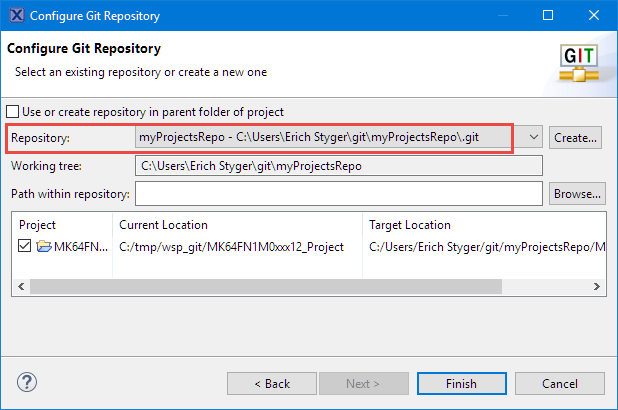Screen dimensions: 618x410
Task: Enable 'Use or create repository in parent folder'
Action: point(13,112)
